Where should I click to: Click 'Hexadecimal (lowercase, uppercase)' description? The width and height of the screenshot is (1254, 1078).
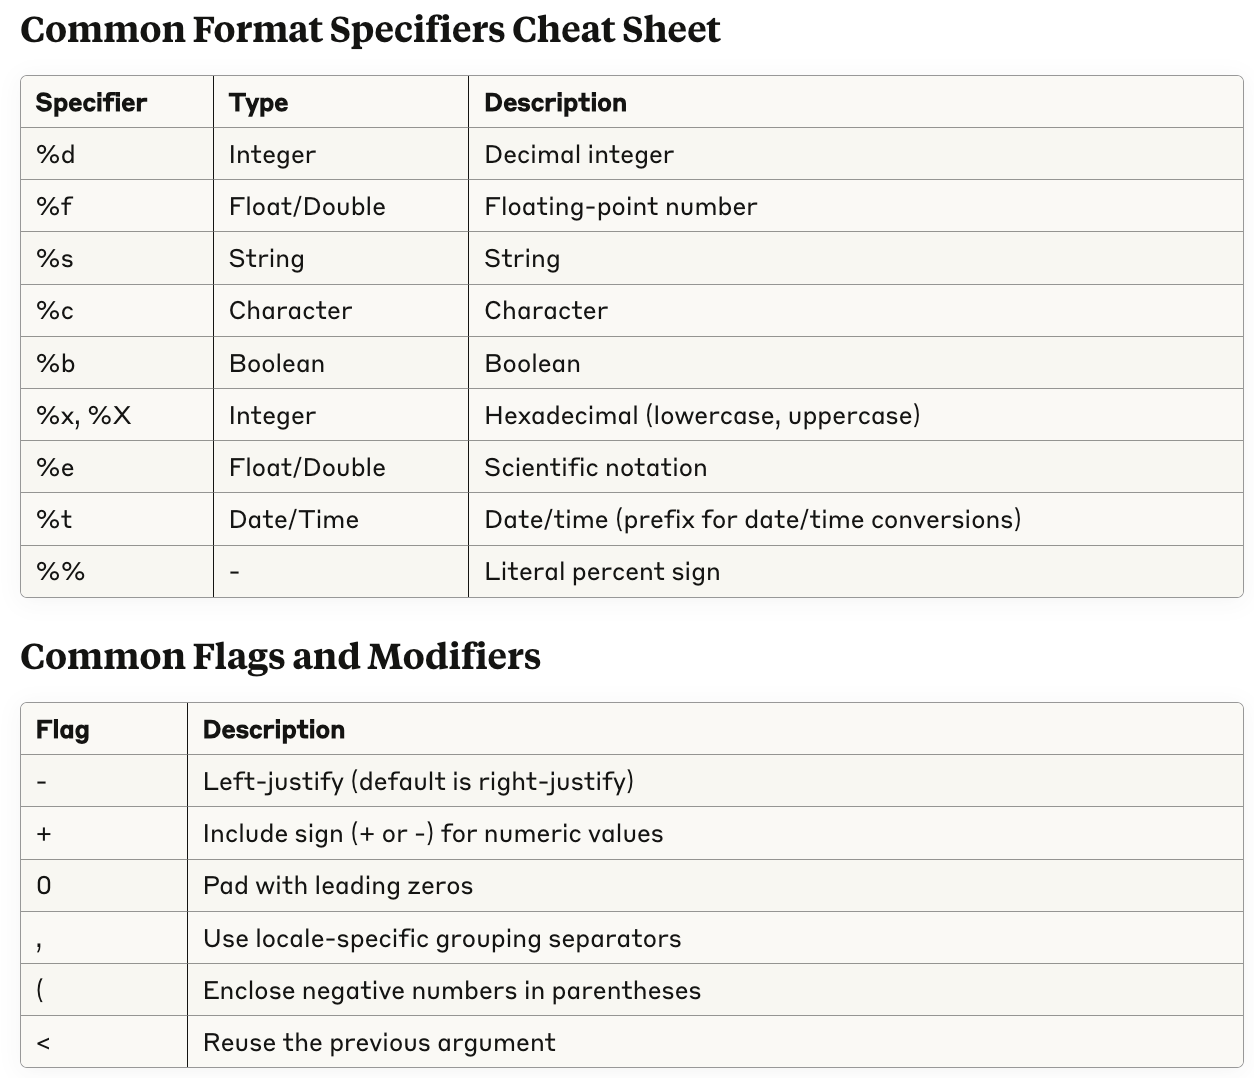(x=702, y=415)
